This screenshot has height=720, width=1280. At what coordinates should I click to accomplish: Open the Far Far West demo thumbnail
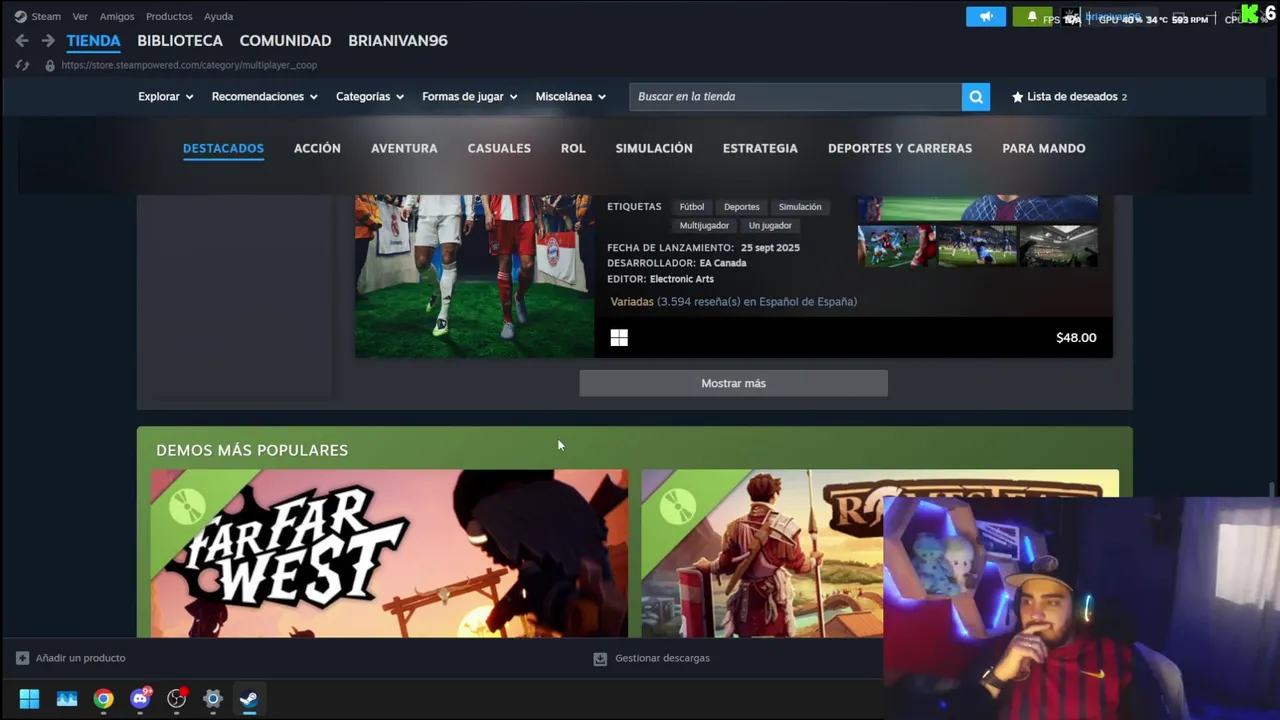(x=389, y=553)
